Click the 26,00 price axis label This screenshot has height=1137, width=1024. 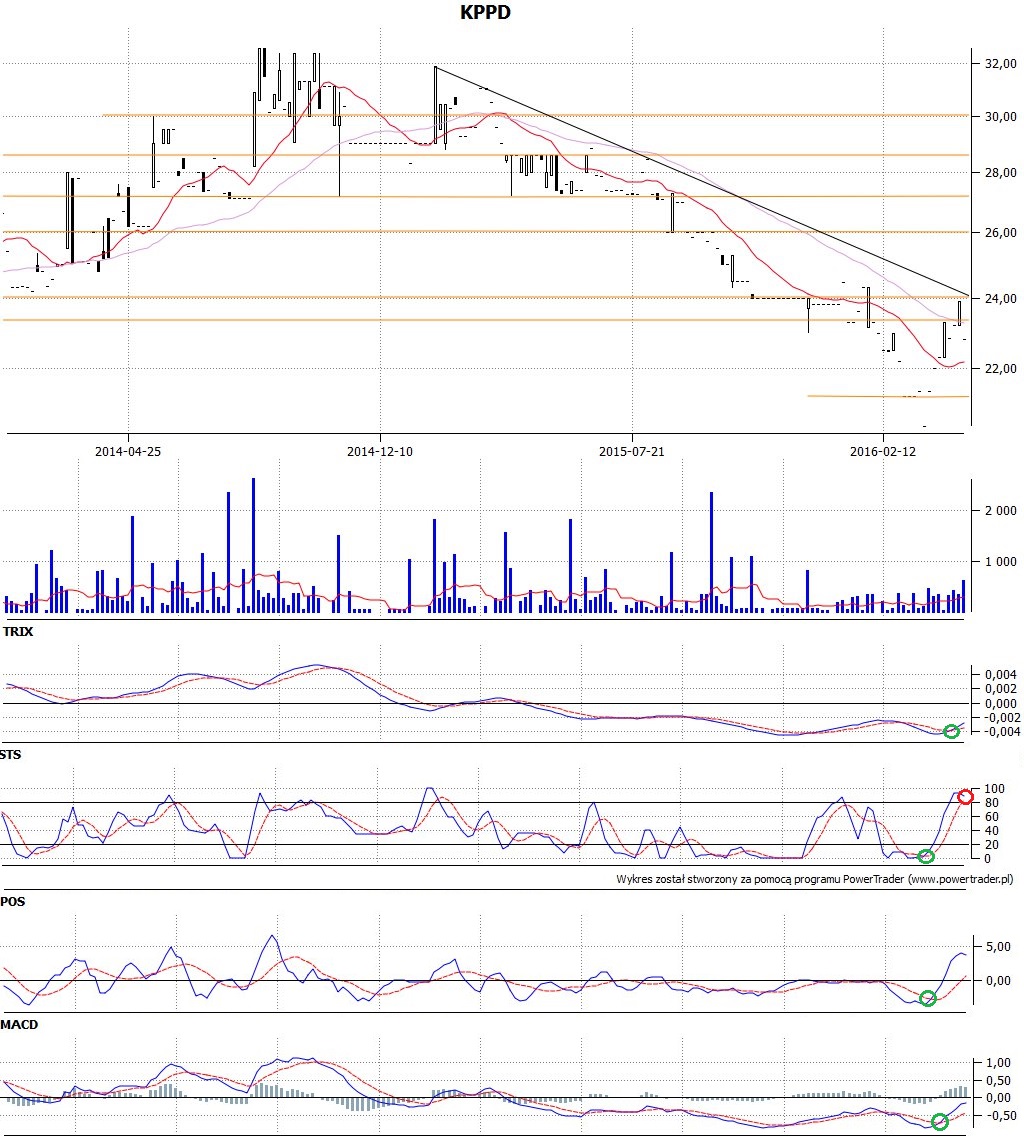coord(1000,233)
